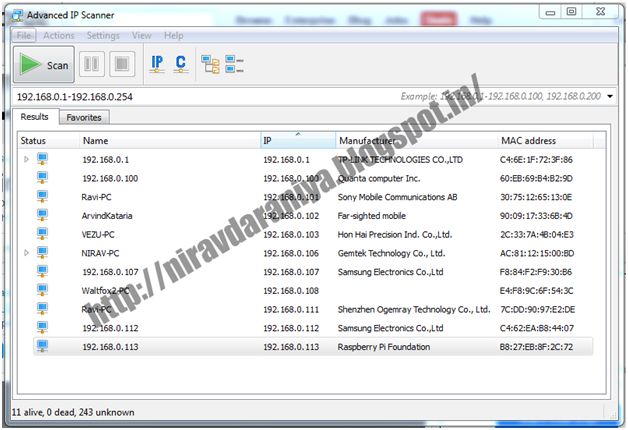Open the View menu

pyautogui.click(x=142, y=36)
